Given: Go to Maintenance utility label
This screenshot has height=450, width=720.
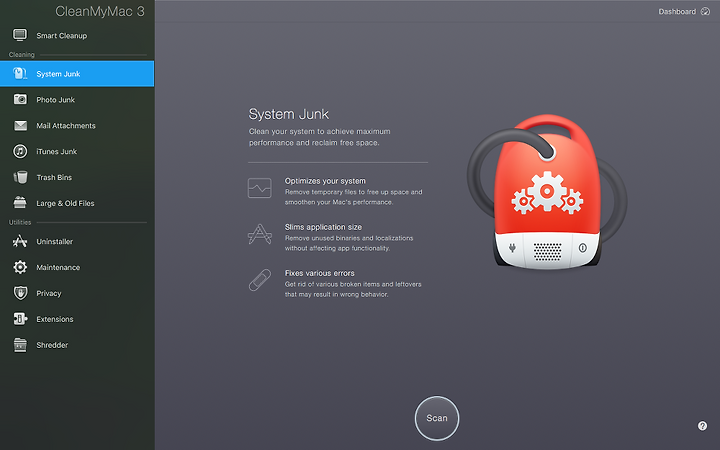Looking at the screenshot, I should click(x=58, y=267).
